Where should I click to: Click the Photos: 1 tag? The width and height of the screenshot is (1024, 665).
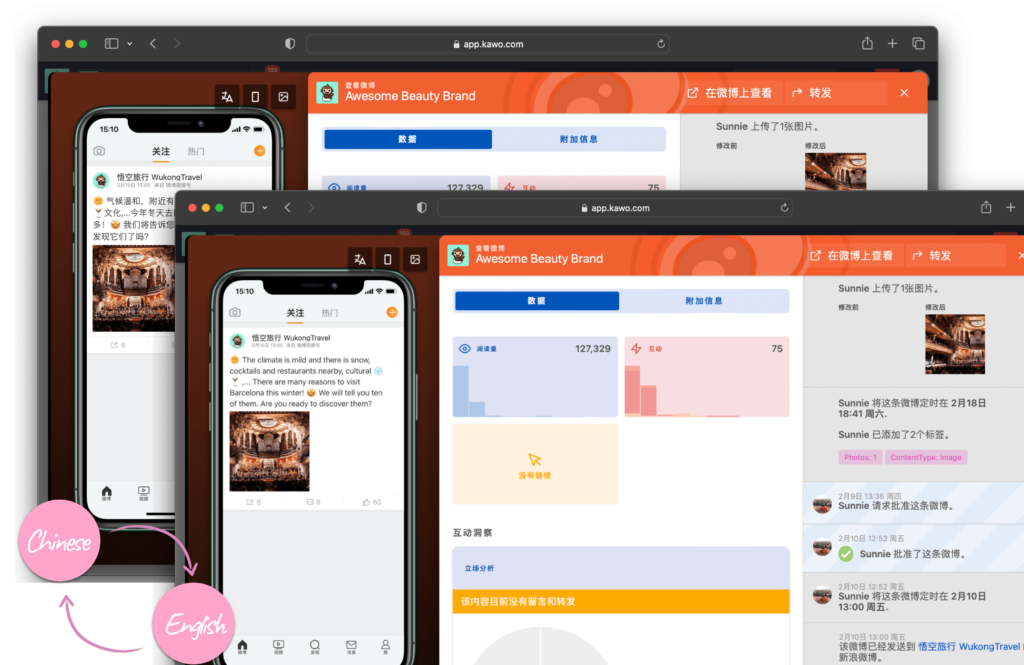[x=860, y=457]
